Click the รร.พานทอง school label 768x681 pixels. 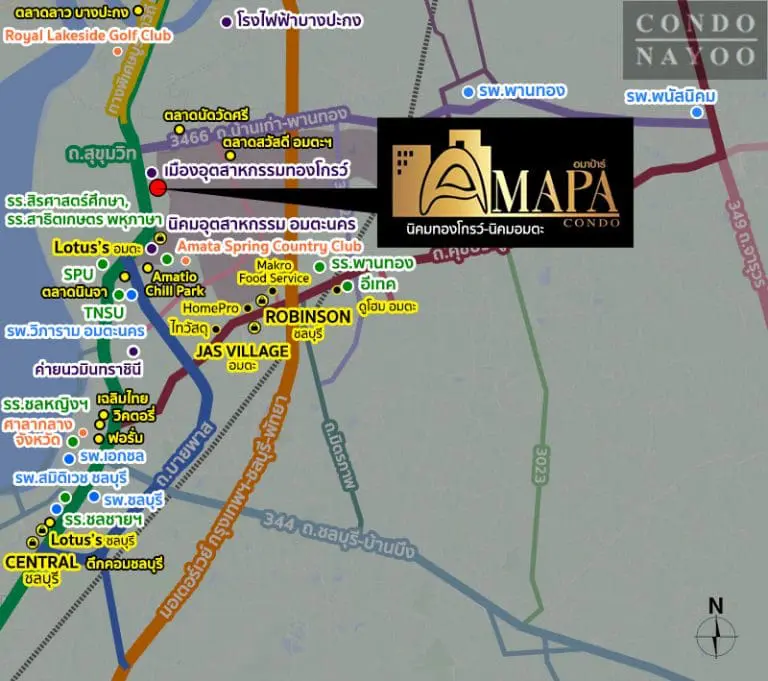(x=372, y=263)
